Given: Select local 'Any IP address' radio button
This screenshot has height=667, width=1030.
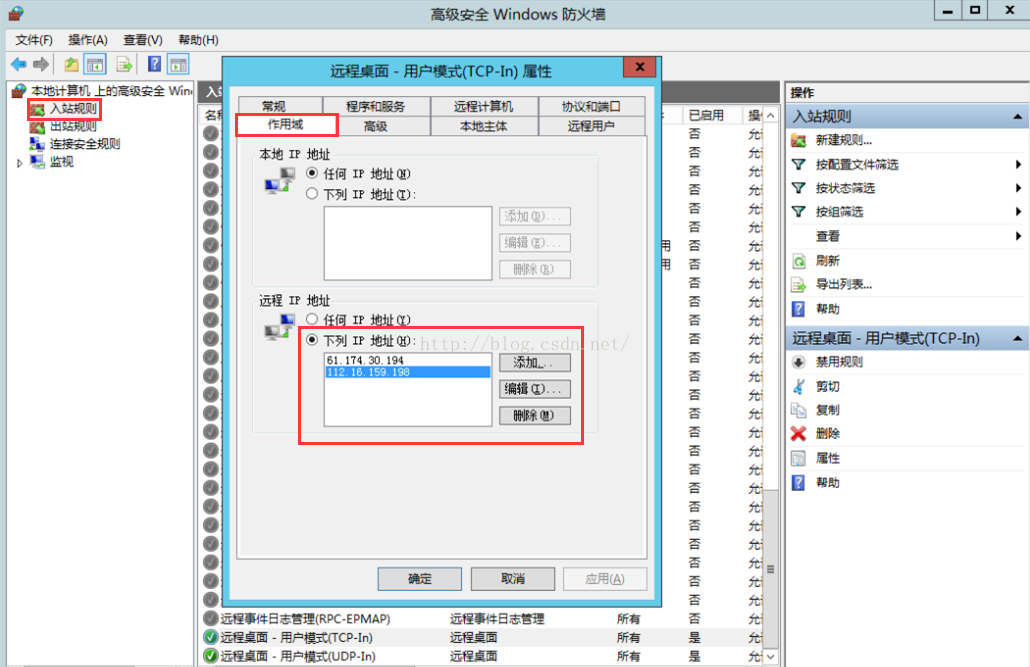Looking at the screenshot, I should pyautogui.click(x=312, y=173).
